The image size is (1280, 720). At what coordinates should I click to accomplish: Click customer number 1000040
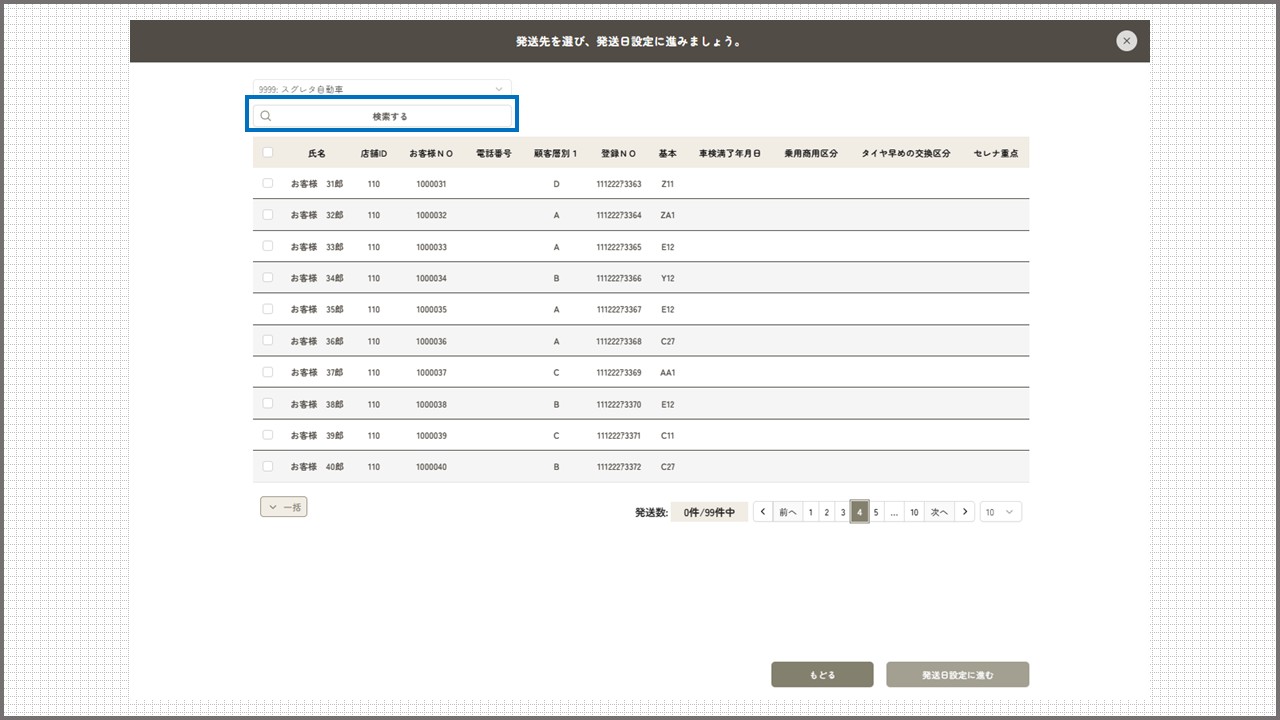tap(431, 467)
